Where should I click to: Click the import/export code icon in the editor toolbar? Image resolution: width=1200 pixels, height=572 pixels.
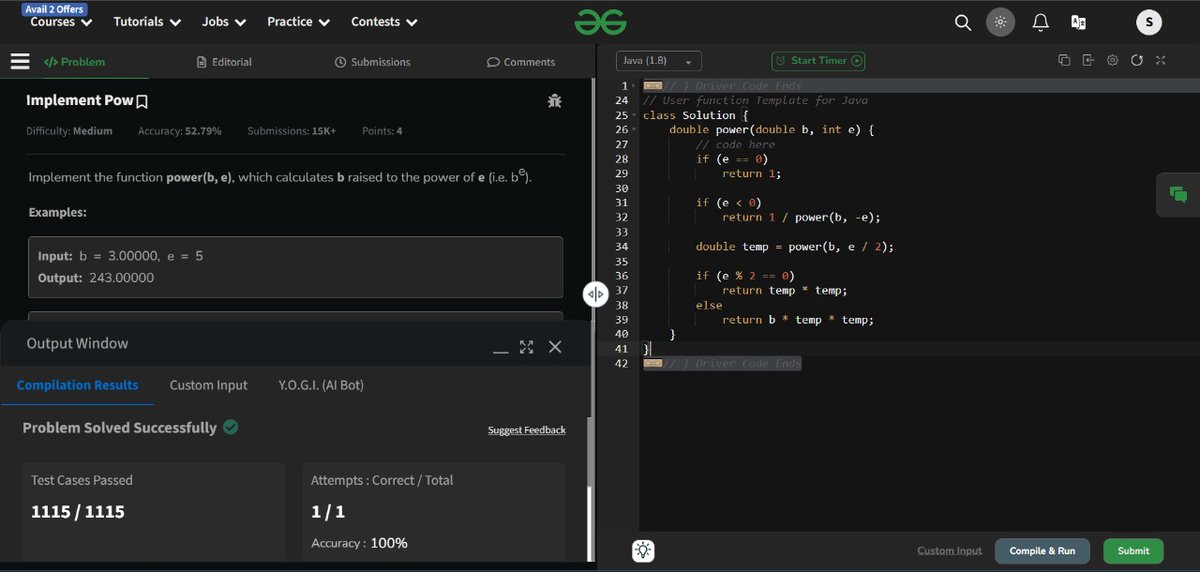click(x=1088, y=61)
